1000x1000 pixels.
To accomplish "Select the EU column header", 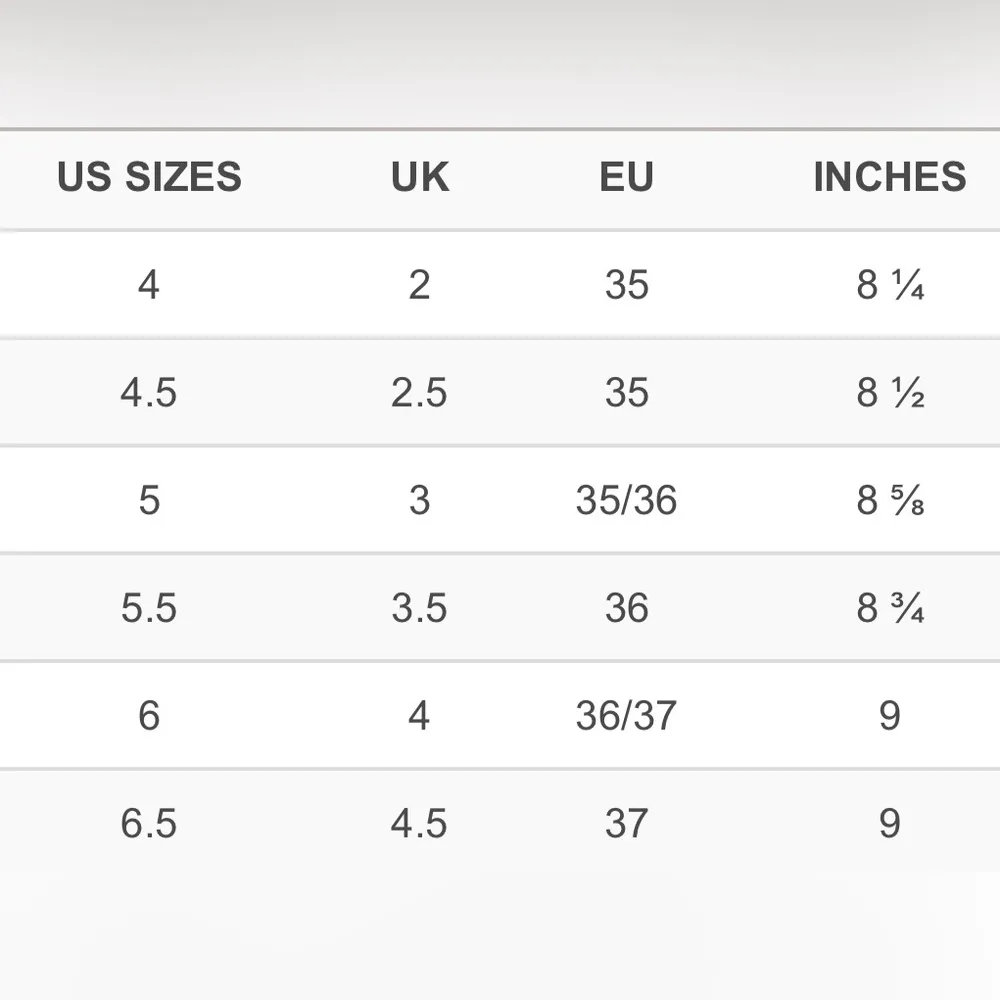I will (x=627, y=177).
